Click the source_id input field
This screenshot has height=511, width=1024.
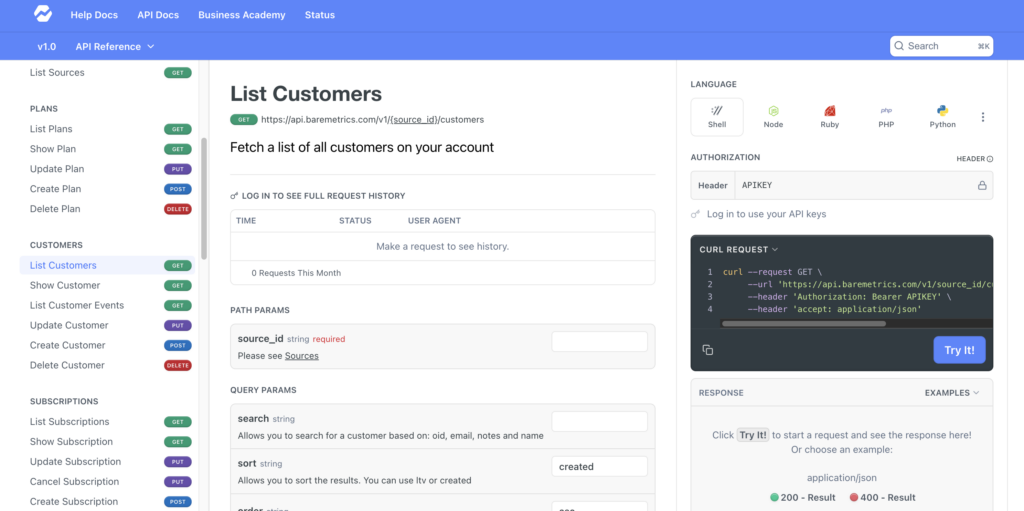click(x=600, y=342)
